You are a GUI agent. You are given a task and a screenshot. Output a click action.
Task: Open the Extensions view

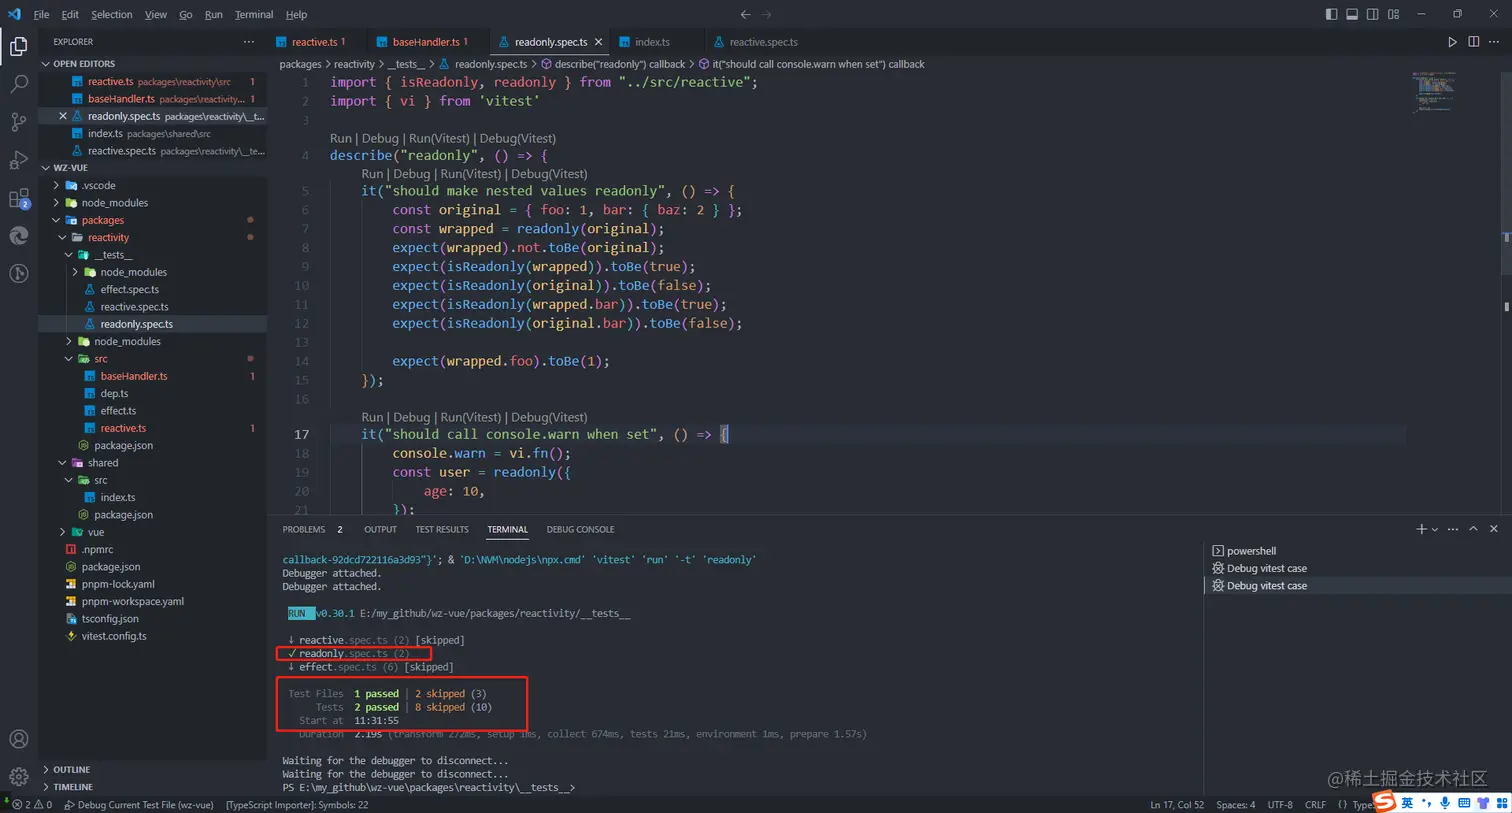pyautogui.click(x=19, y=198)
